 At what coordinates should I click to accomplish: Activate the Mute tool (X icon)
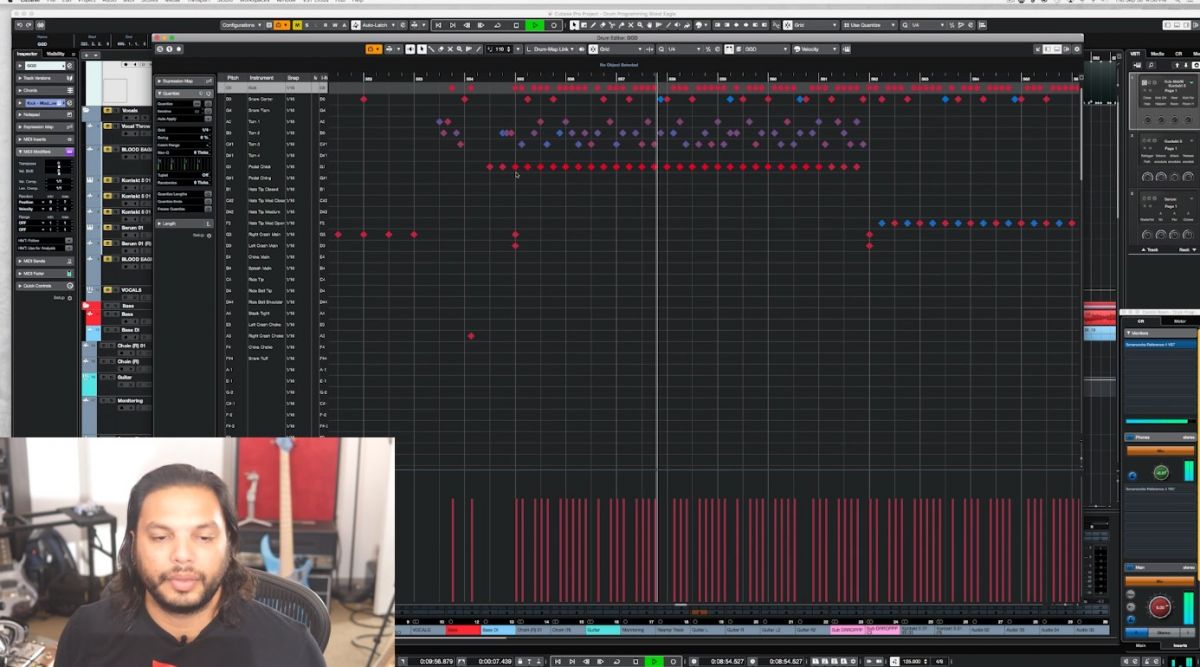[x=450, y=48]
